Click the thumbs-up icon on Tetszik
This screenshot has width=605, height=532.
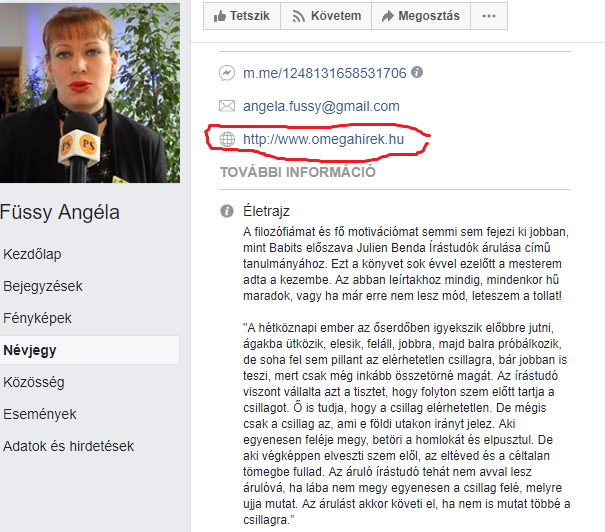coord(220,16)
